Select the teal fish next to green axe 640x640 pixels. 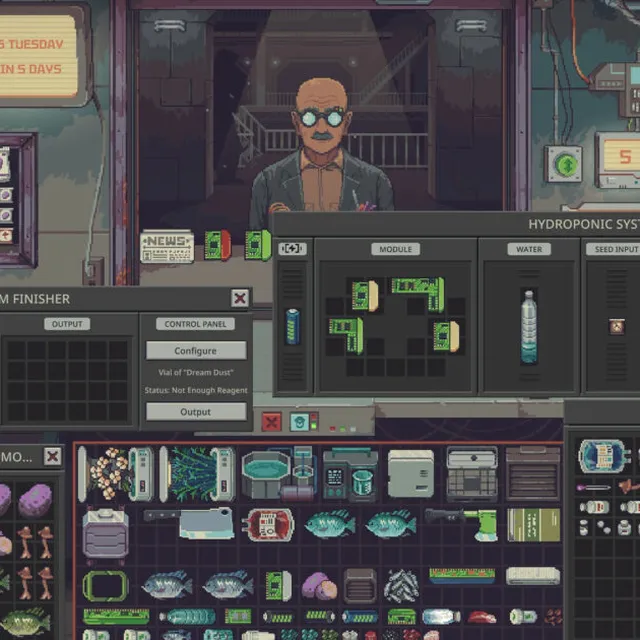(391, 524)
